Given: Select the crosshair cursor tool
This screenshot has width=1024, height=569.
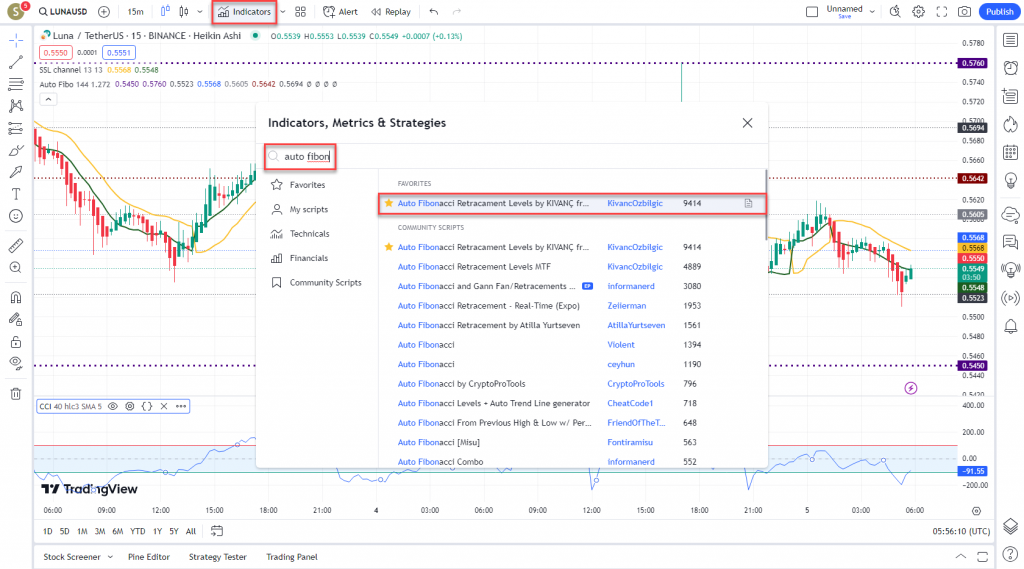Looking at the screenshot, I should [16, 41].
